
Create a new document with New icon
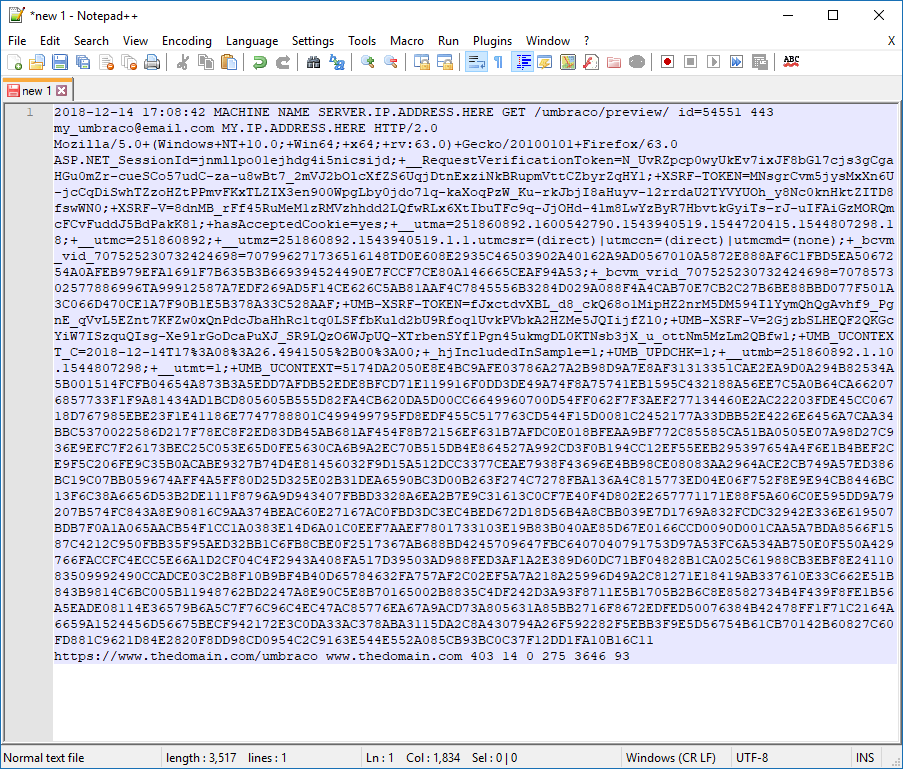click(14, 62)
